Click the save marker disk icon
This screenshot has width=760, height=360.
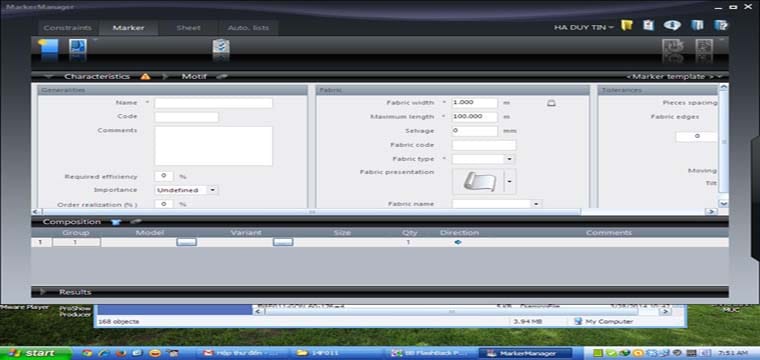78,47
